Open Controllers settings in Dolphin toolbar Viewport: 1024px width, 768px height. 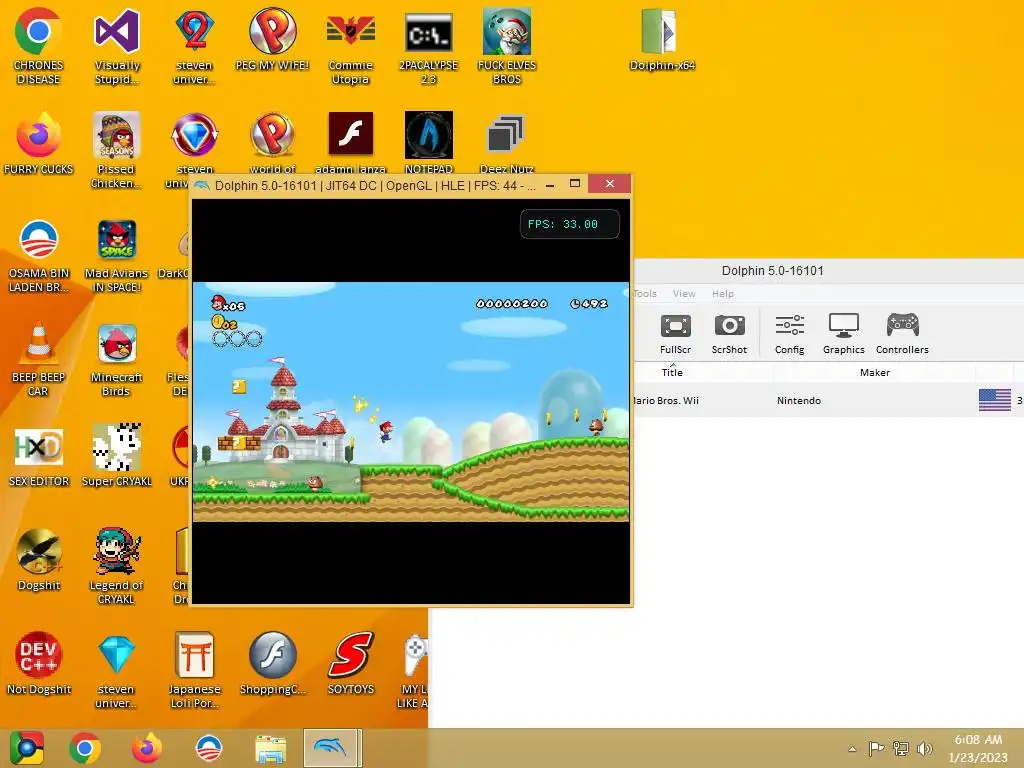click(x=902, y=334)
